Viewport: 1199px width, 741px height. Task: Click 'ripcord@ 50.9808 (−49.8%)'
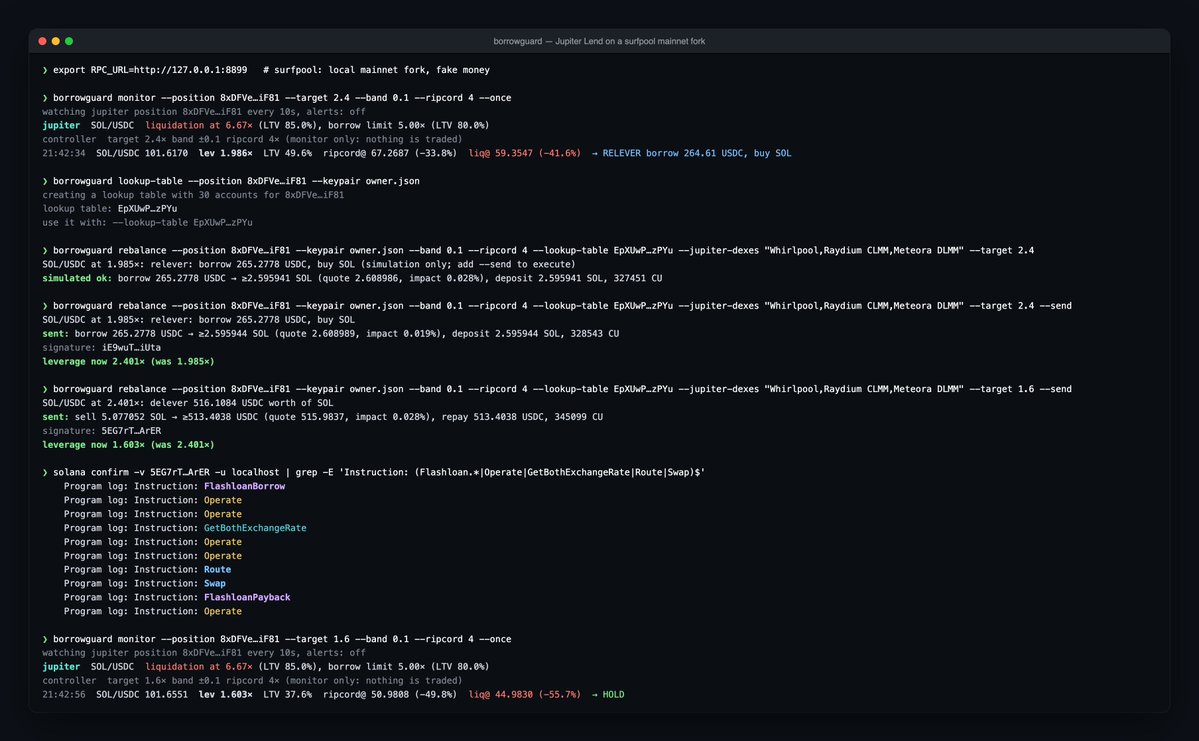[389, 694]
